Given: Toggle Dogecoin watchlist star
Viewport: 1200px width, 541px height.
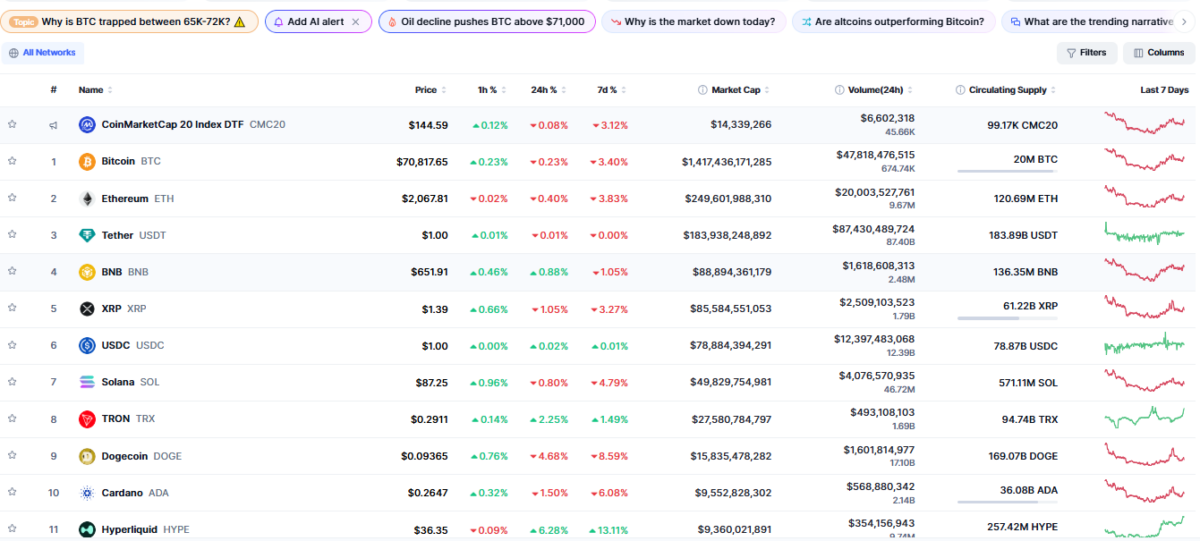Looking at the screenshot, I should pyautogui.click(x=12, y=455).
